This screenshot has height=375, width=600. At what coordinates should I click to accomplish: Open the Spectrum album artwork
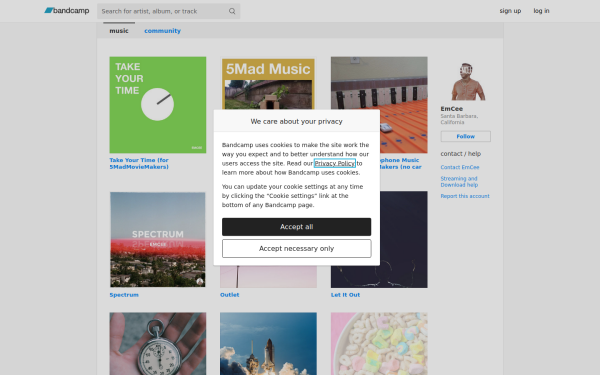click(158, 240)
